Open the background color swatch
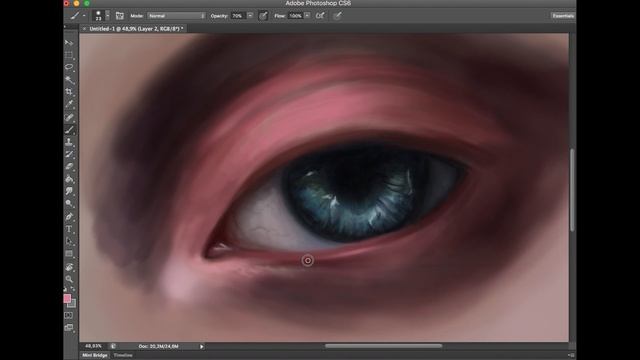Image resolution: width=640 pixels, height=360 pixels. (x=73, y=304)
